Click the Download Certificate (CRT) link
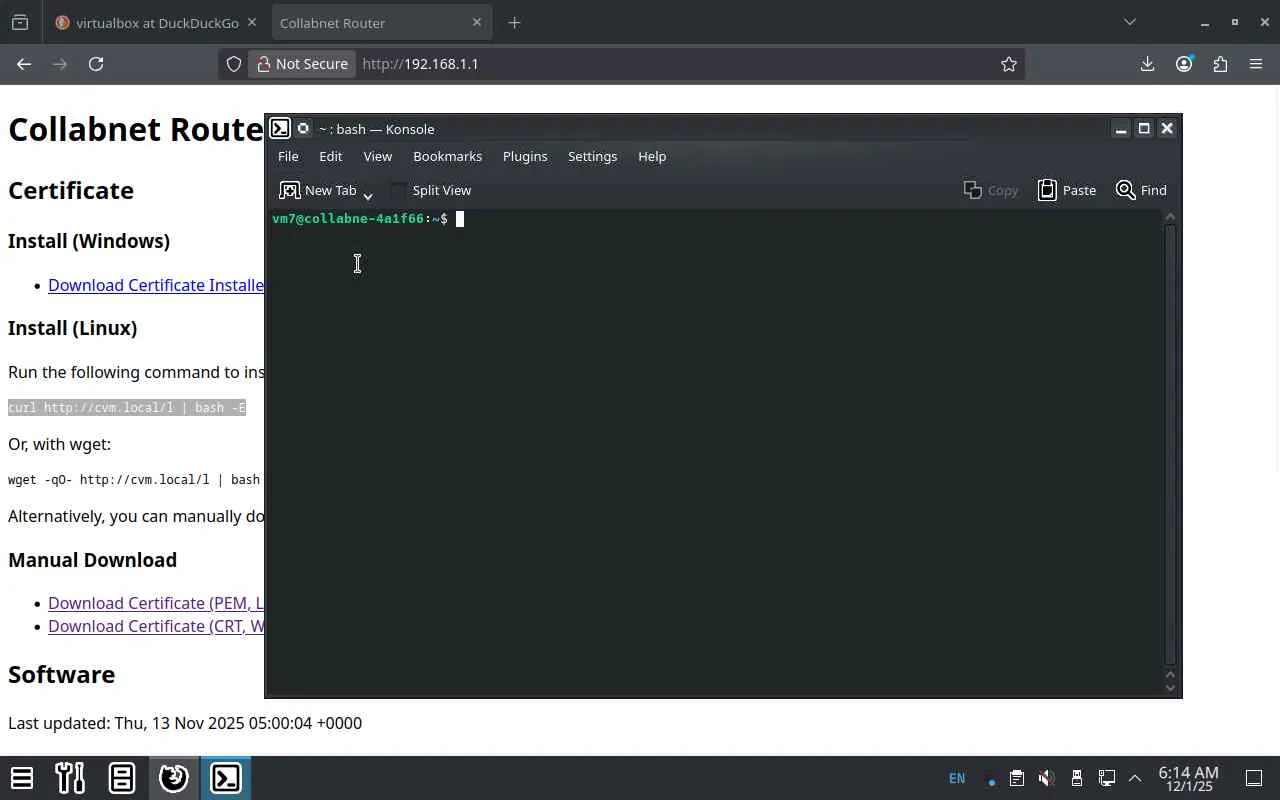The image size is (1280, 800). pos(156,626)
